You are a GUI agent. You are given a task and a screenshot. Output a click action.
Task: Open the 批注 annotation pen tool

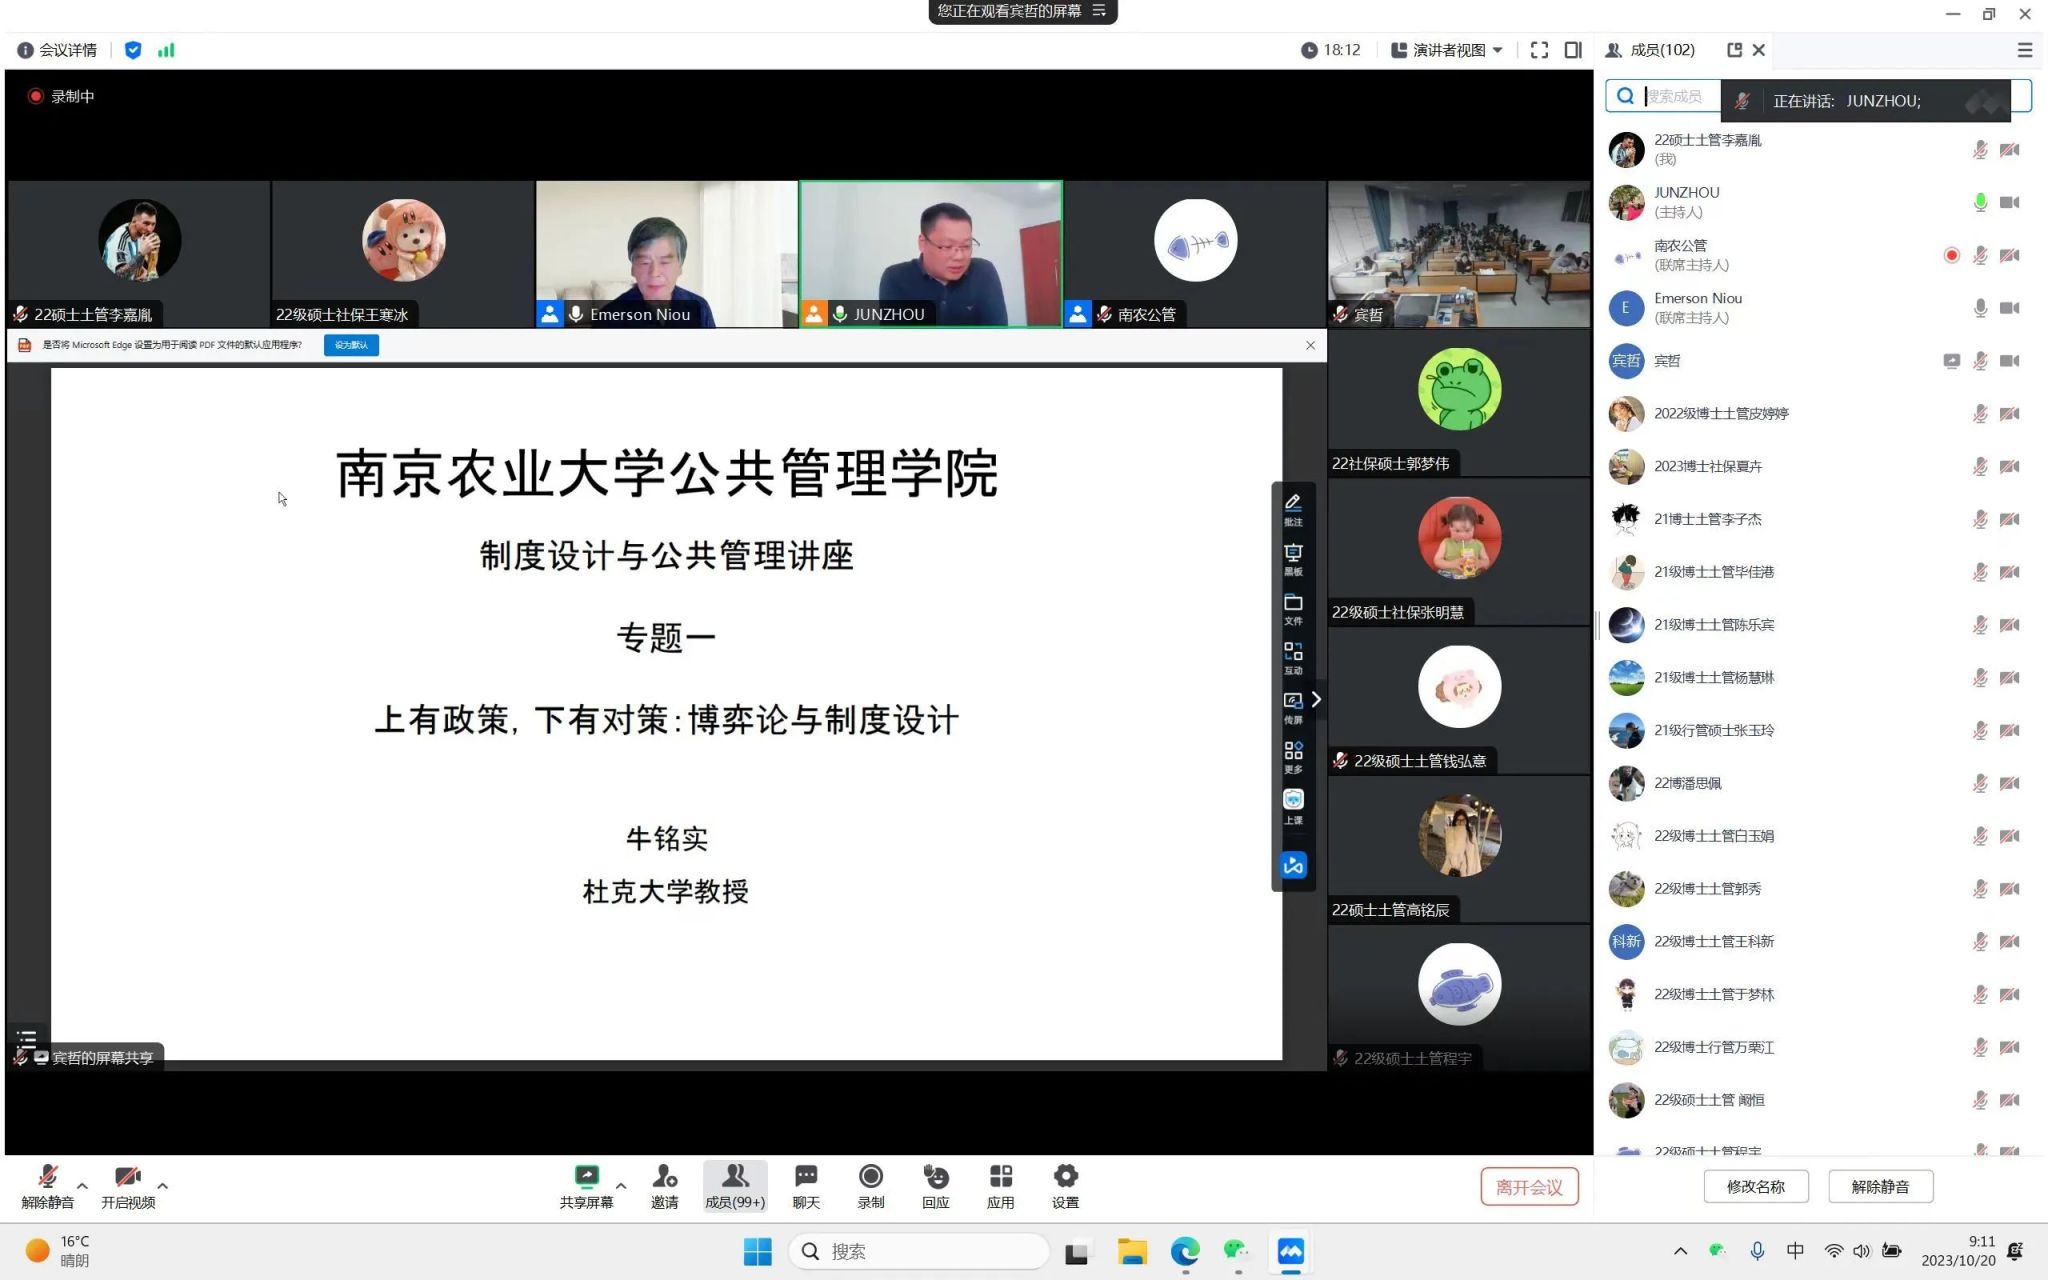click(x=1293, y=509)
